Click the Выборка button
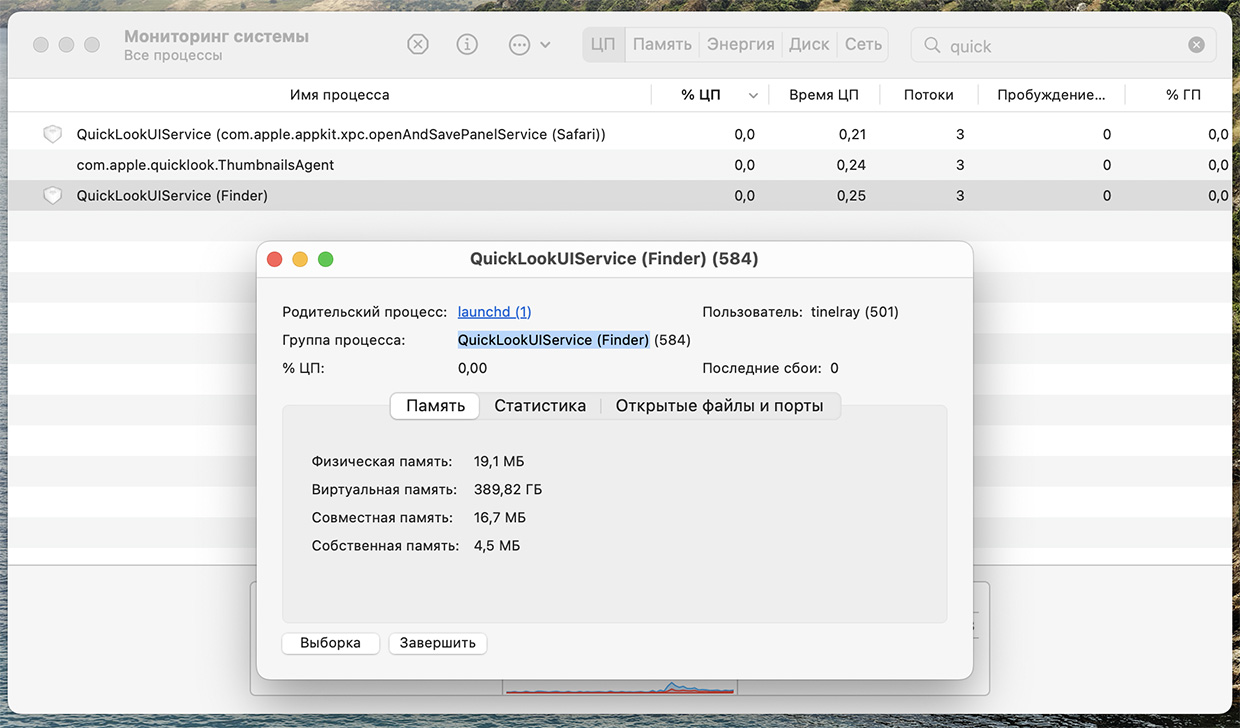Screen dimensions: 1240x728 pyautogui.click(x=330, y=643)
